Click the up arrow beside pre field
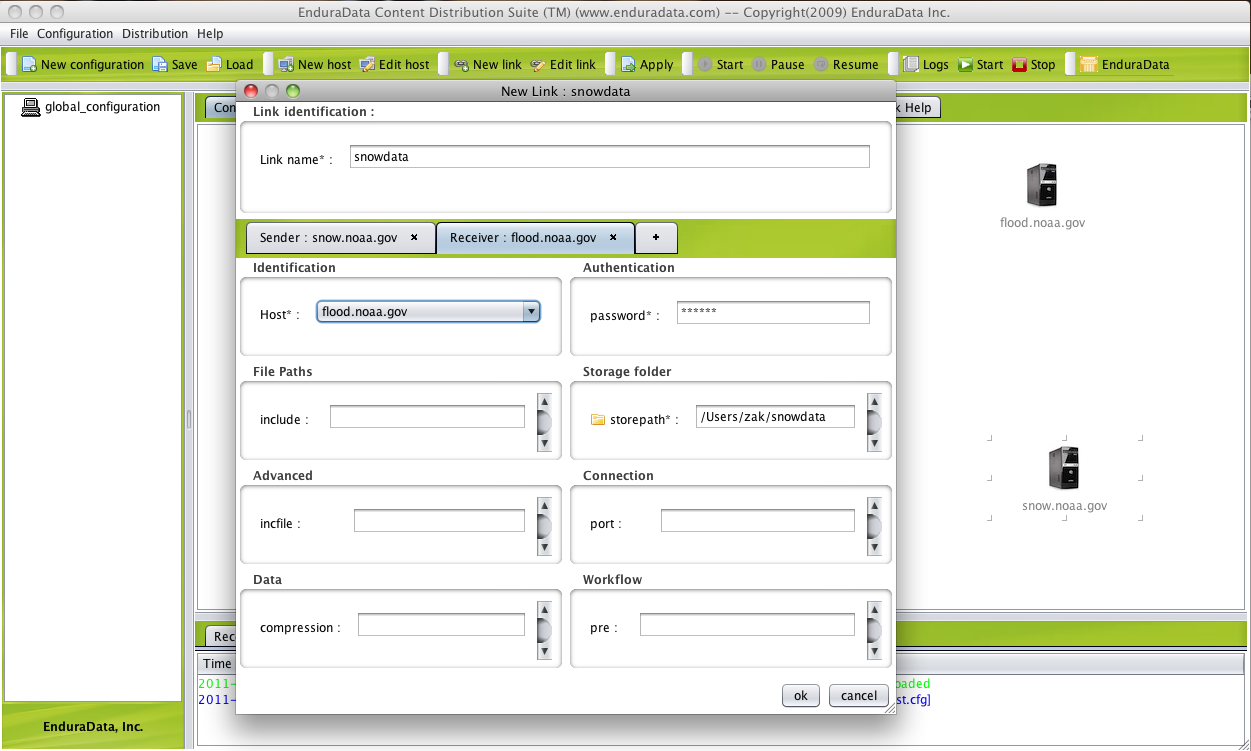Image resolution: width=1251 pixels, height=751 pixels. pos(874,609)
